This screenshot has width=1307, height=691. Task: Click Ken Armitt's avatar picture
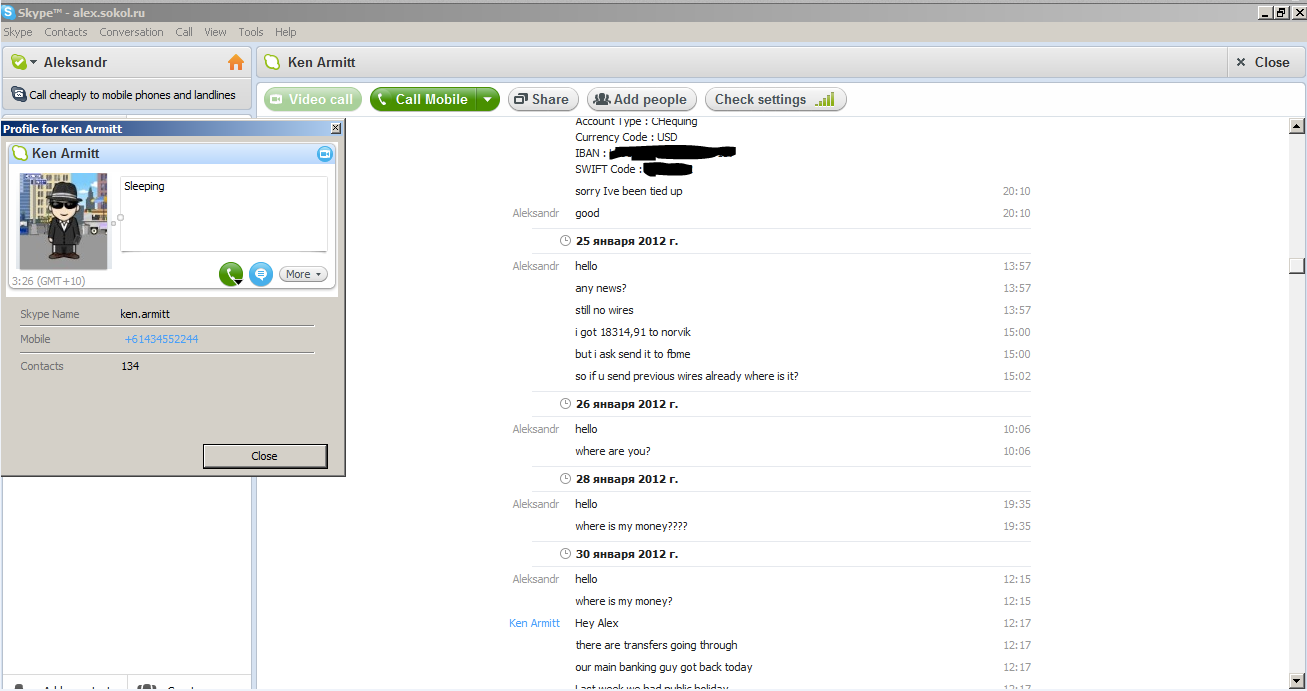pos(63,221)
